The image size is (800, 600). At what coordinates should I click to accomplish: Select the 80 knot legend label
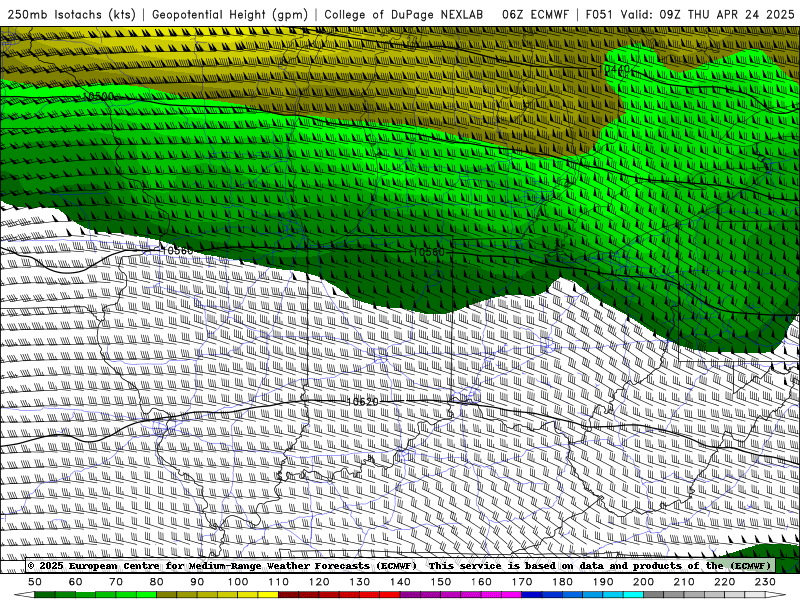[x=156, y=582]
